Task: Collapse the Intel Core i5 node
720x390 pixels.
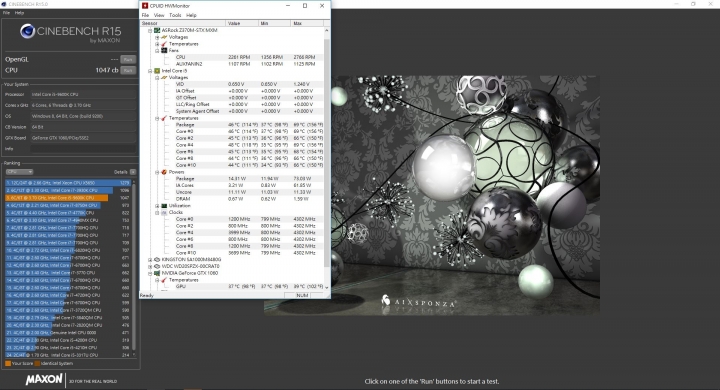Action: 150,71
